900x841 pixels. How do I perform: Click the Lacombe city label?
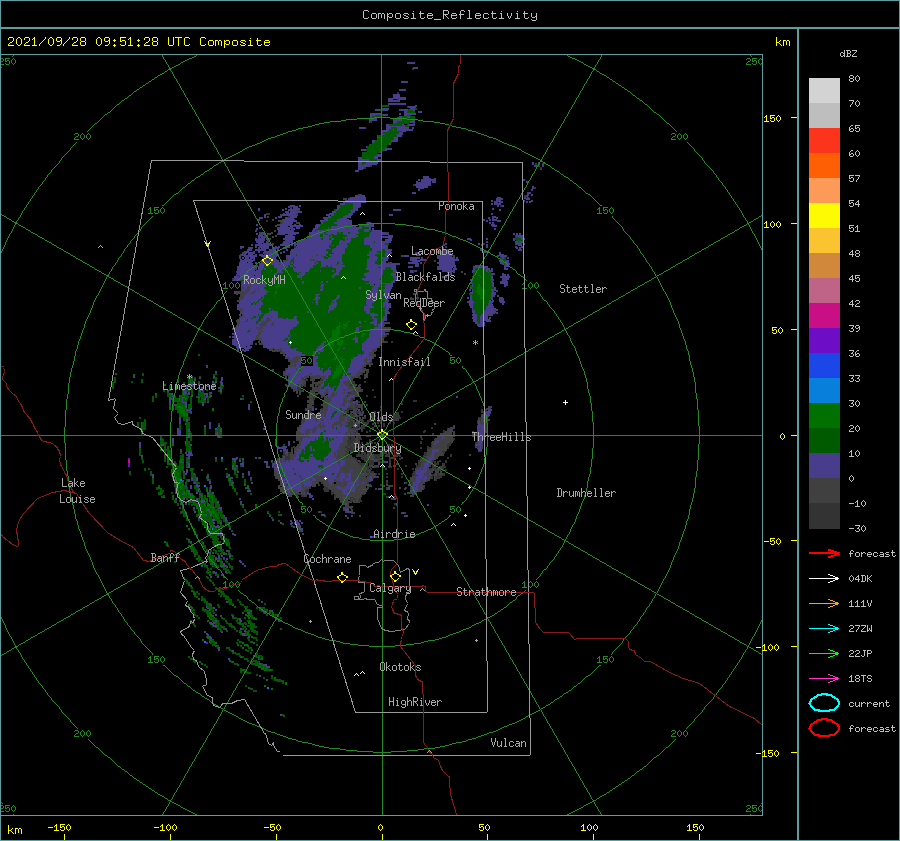pos(432,251)
